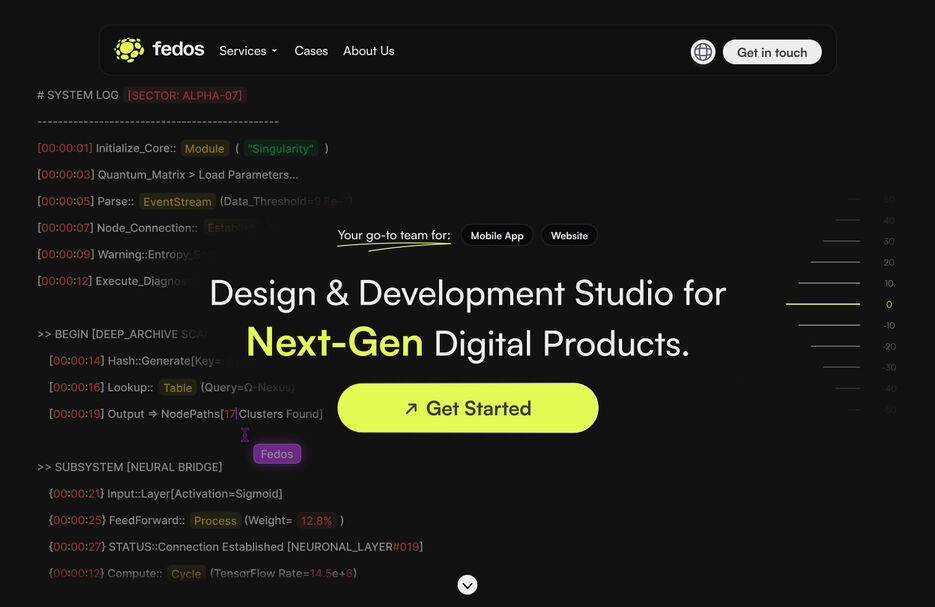Image resolution: width=935 pixels, height=607 pixels.
Task: Click "Your go-to team for:" label
Action: pyautogui.click(x=394, y=235)
